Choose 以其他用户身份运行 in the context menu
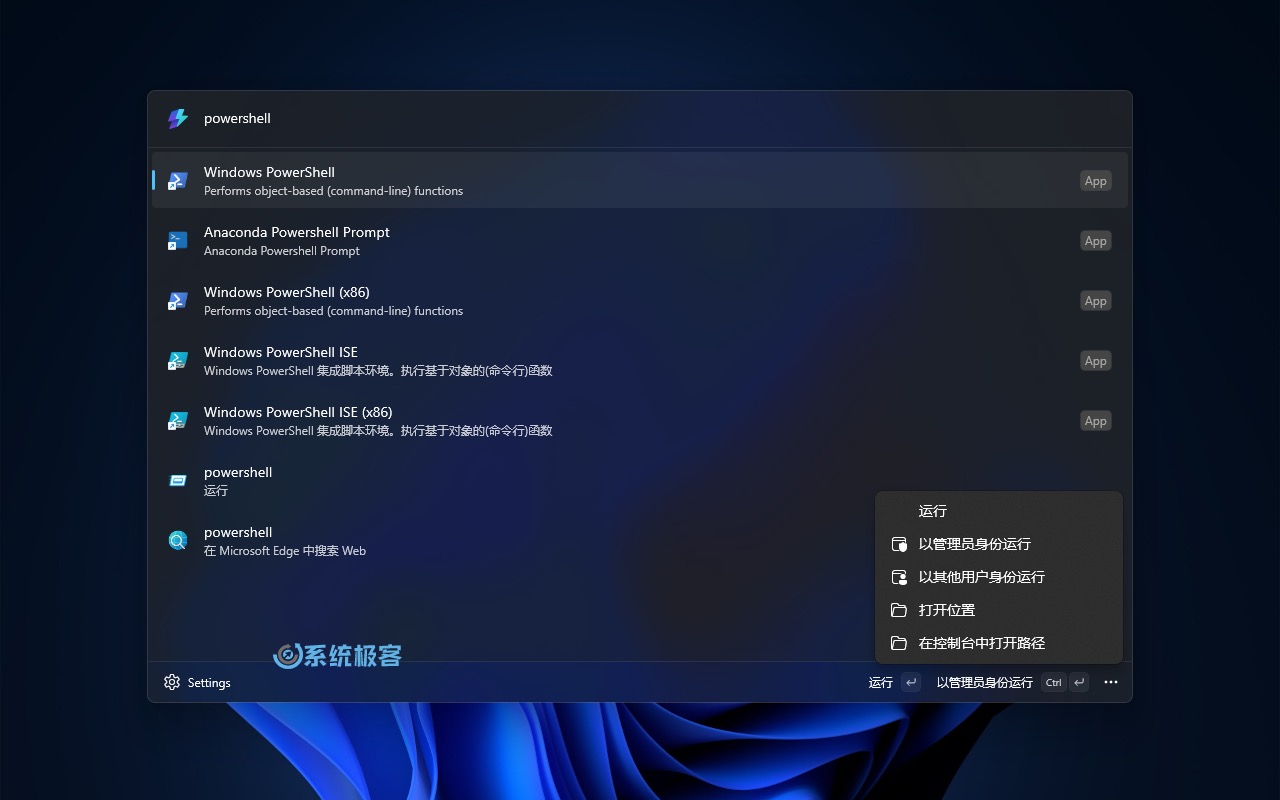This screenshot has height=800, width=1280. (x=999, y=577)
